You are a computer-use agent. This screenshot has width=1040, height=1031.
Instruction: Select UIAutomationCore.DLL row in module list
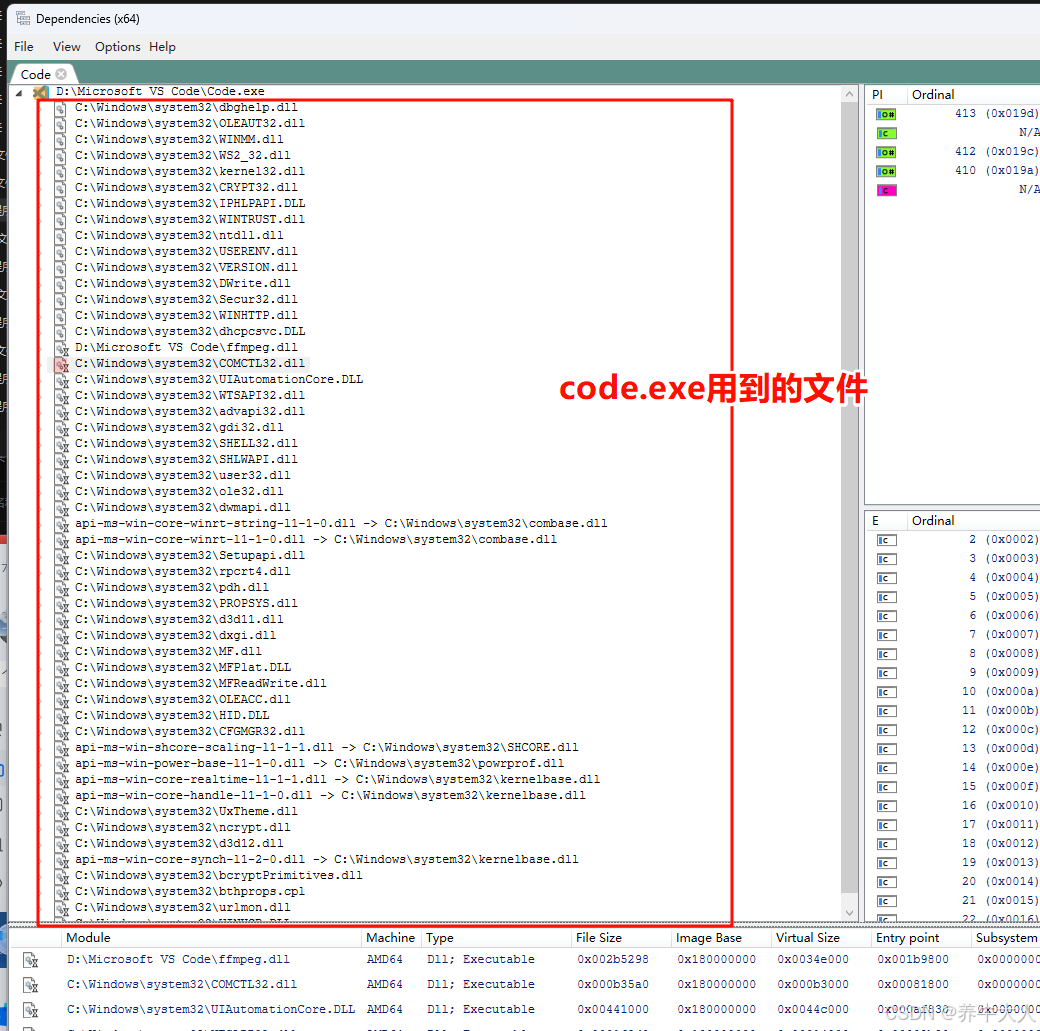coord(524,1010)
